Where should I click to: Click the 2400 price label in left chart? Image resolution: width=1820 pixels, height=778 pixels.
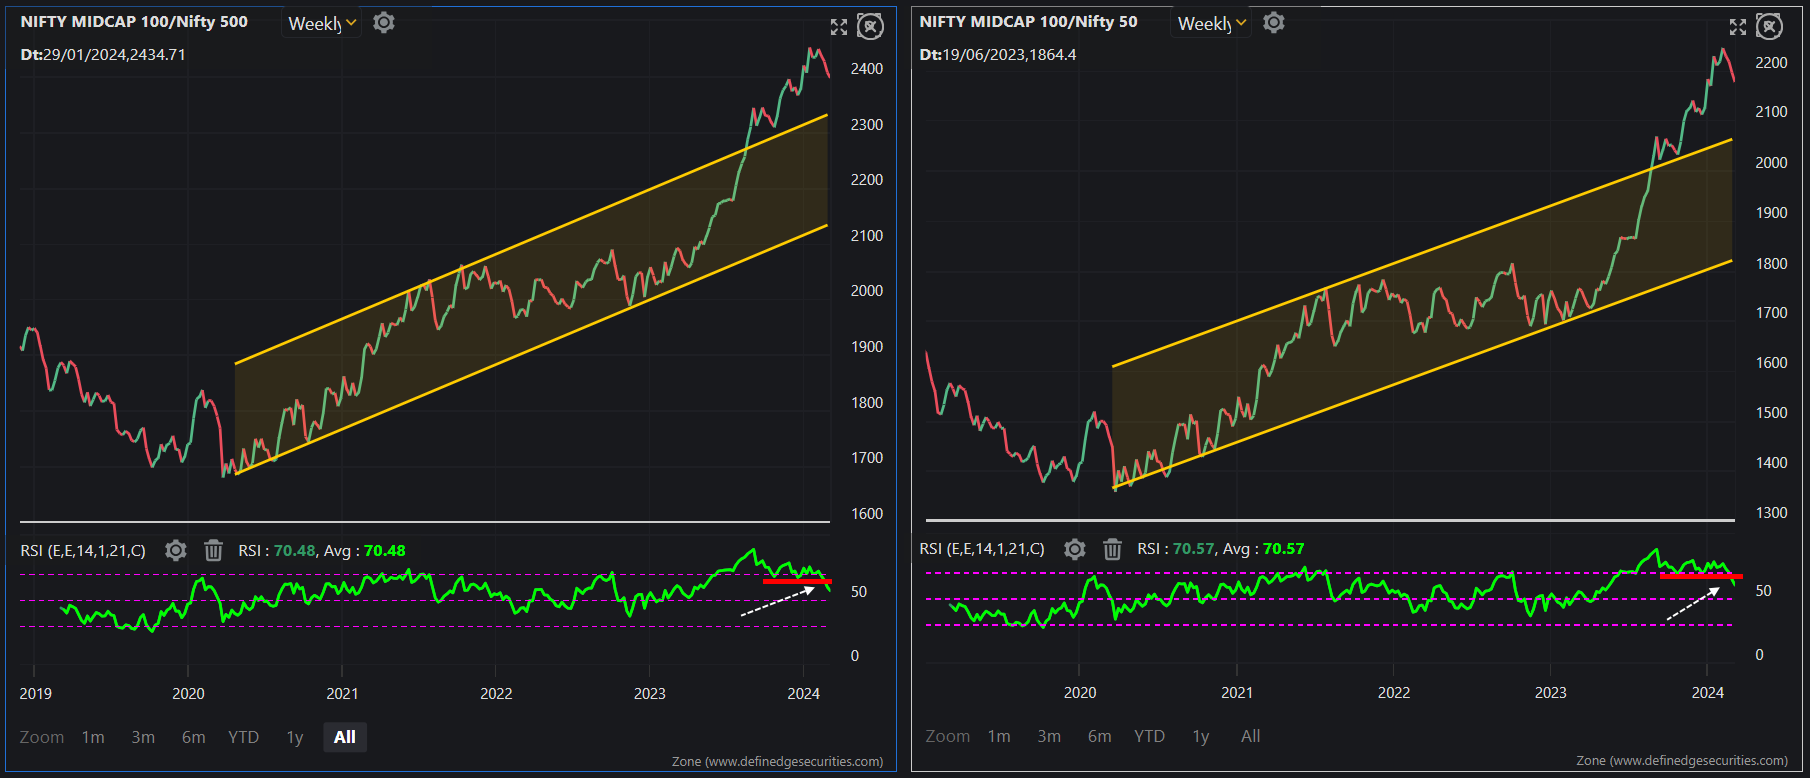[x=867, y=69]
